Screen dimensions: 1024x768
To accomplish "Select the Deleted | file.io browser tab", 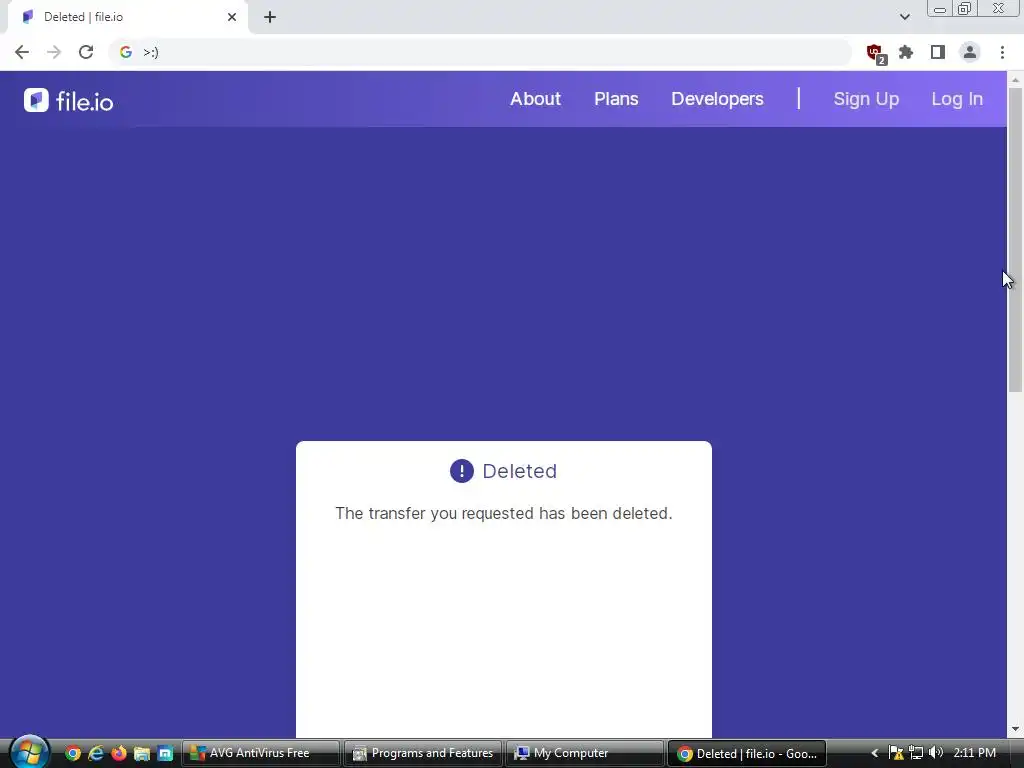I will [x=127, y=17].
